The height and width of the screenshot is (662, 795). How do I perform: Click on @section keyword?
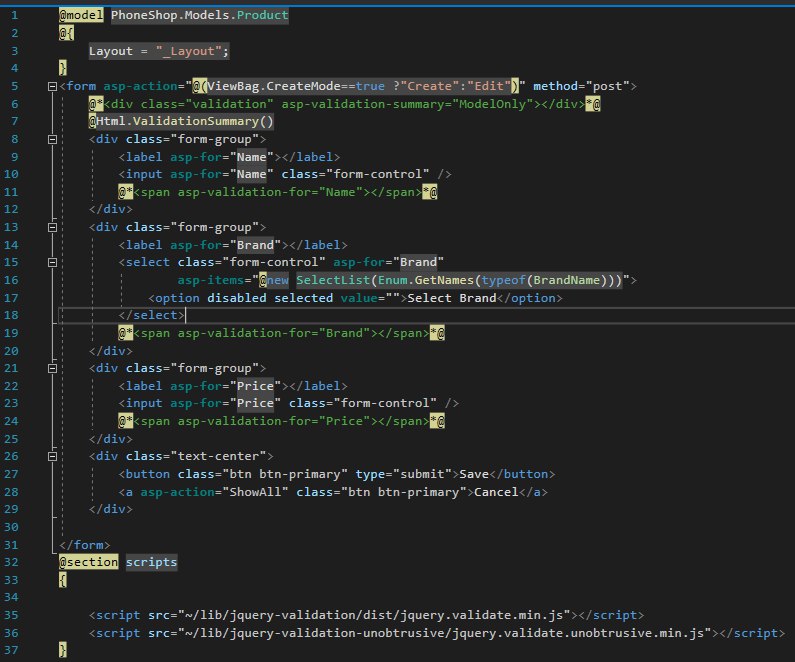point(88,562)
